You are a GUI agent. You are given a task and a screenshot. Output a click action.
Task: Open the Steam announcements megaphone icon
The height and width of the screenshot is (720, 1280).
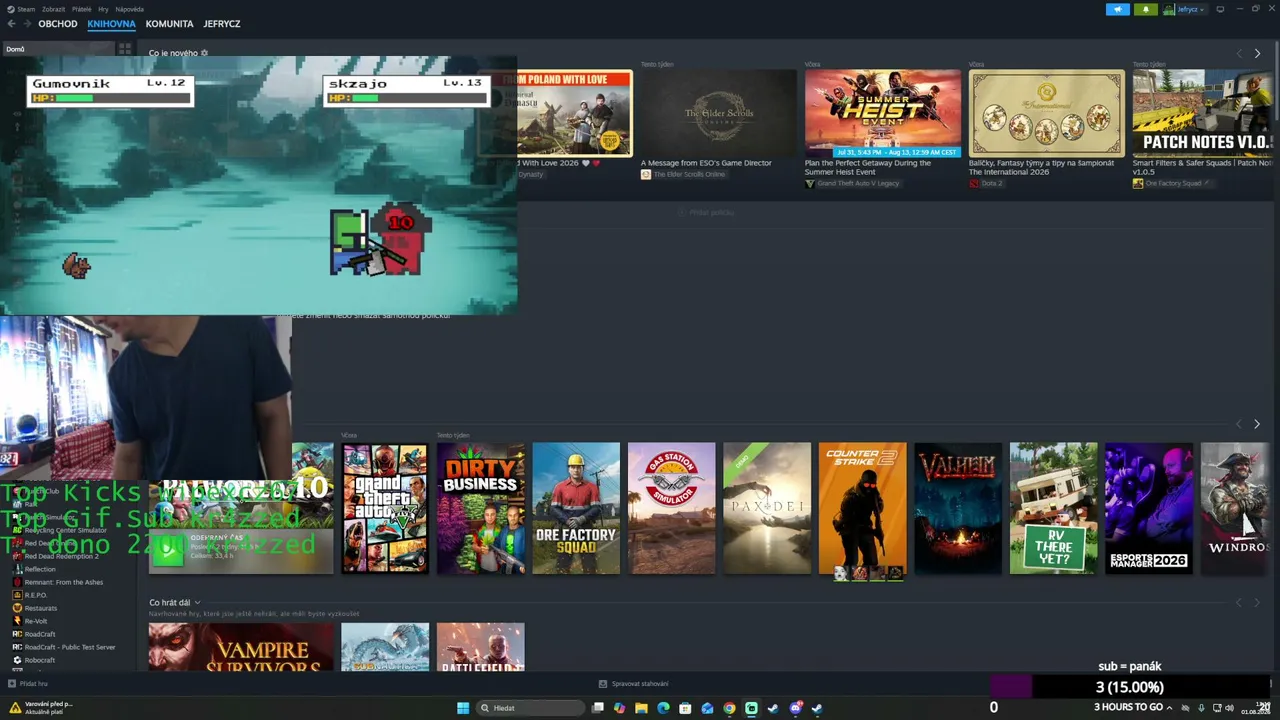pos(1117,9)
